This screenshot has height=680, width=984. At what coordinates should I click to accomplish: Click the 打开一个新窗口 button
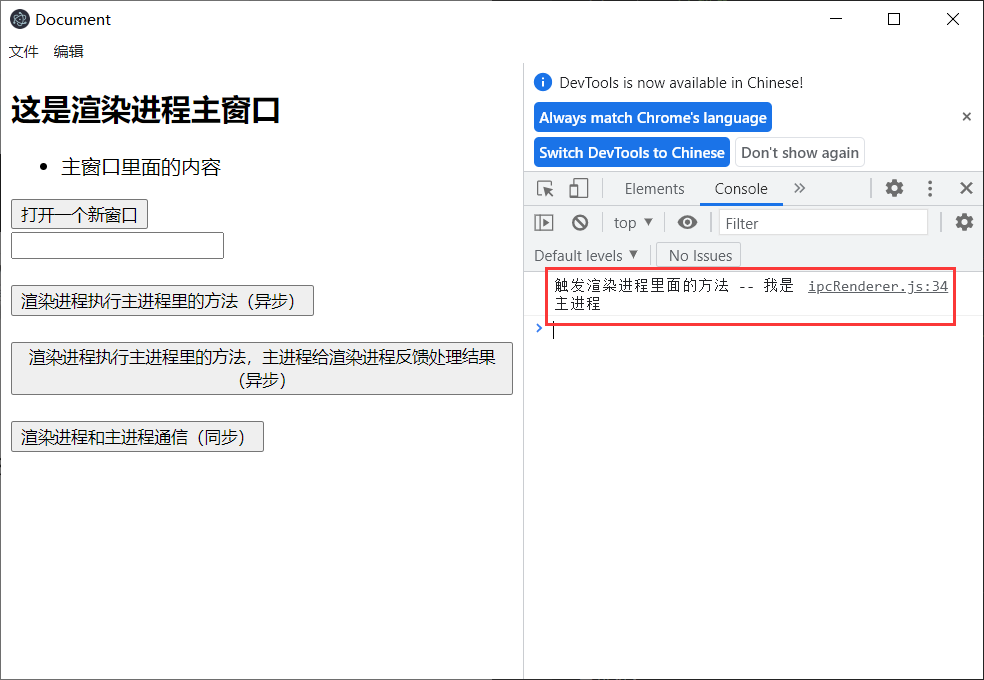pos(79,214)
